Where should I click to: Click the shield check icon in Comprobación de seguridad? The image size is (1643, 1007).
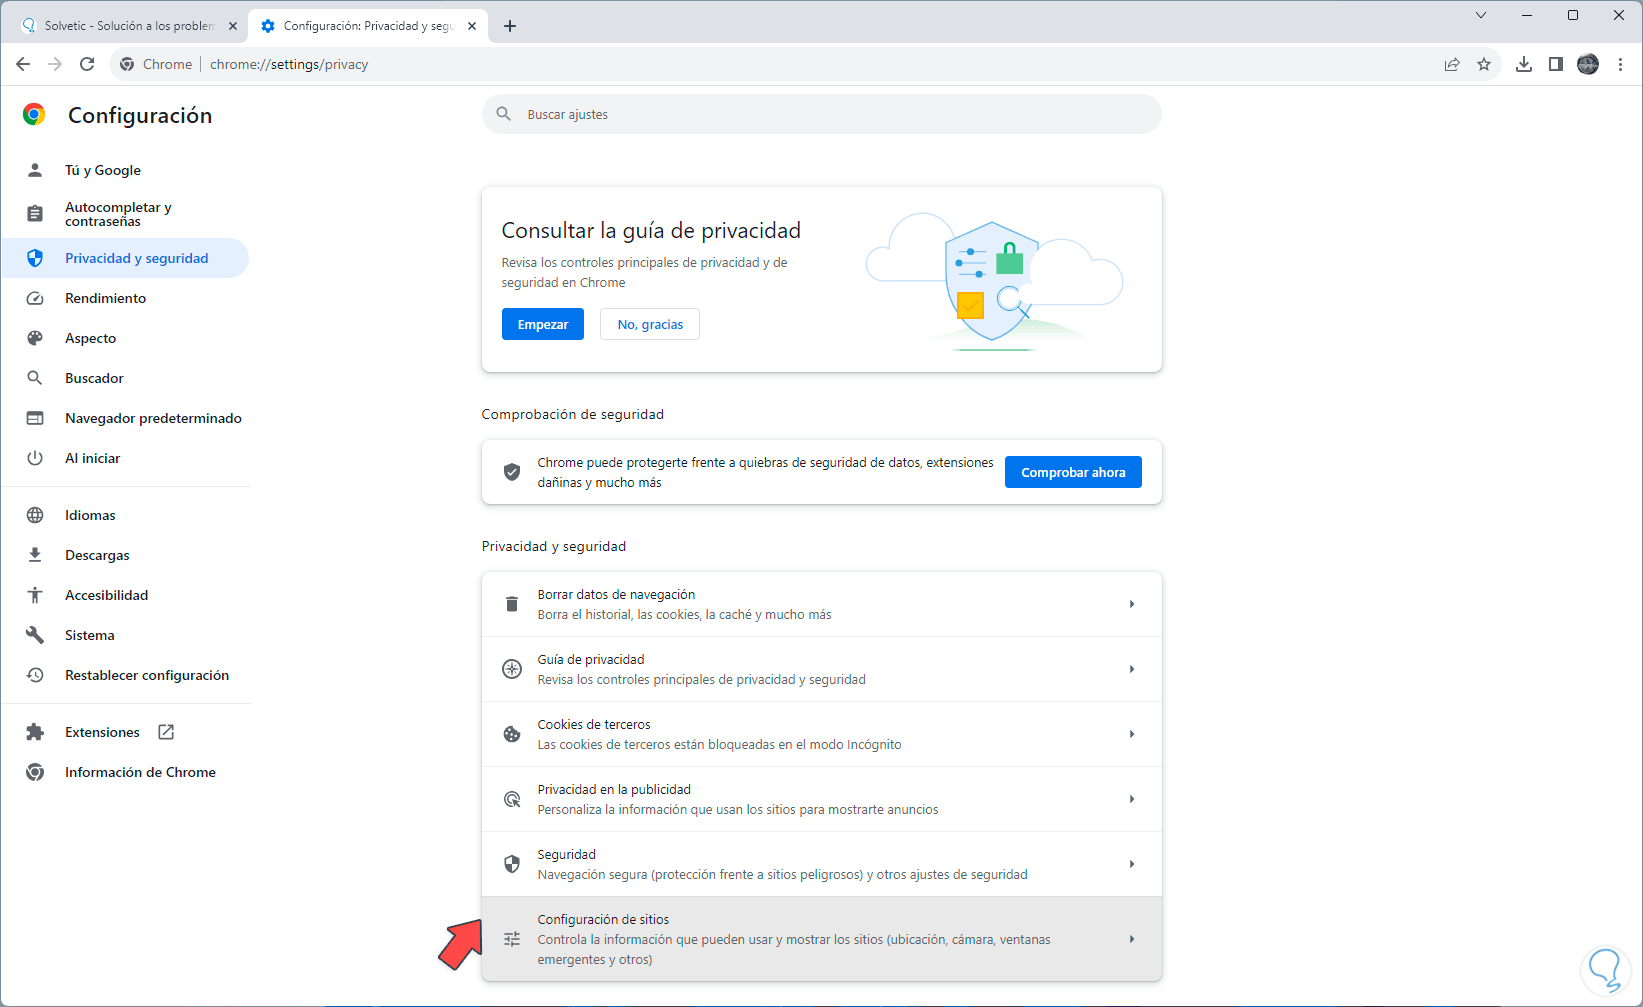[512, 472]
